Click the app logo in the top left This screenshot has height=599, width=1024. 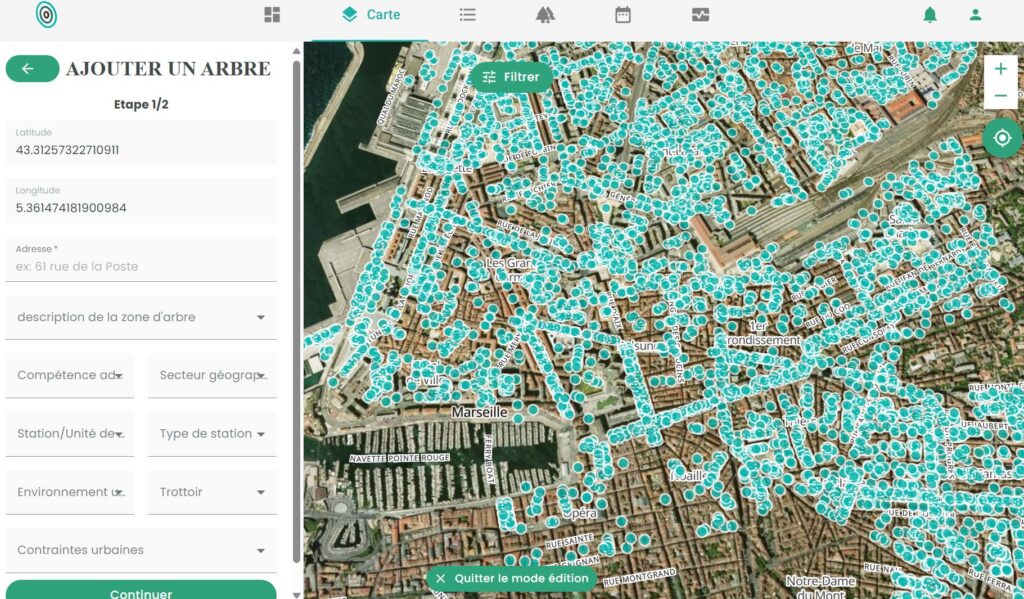pos(46,14)
